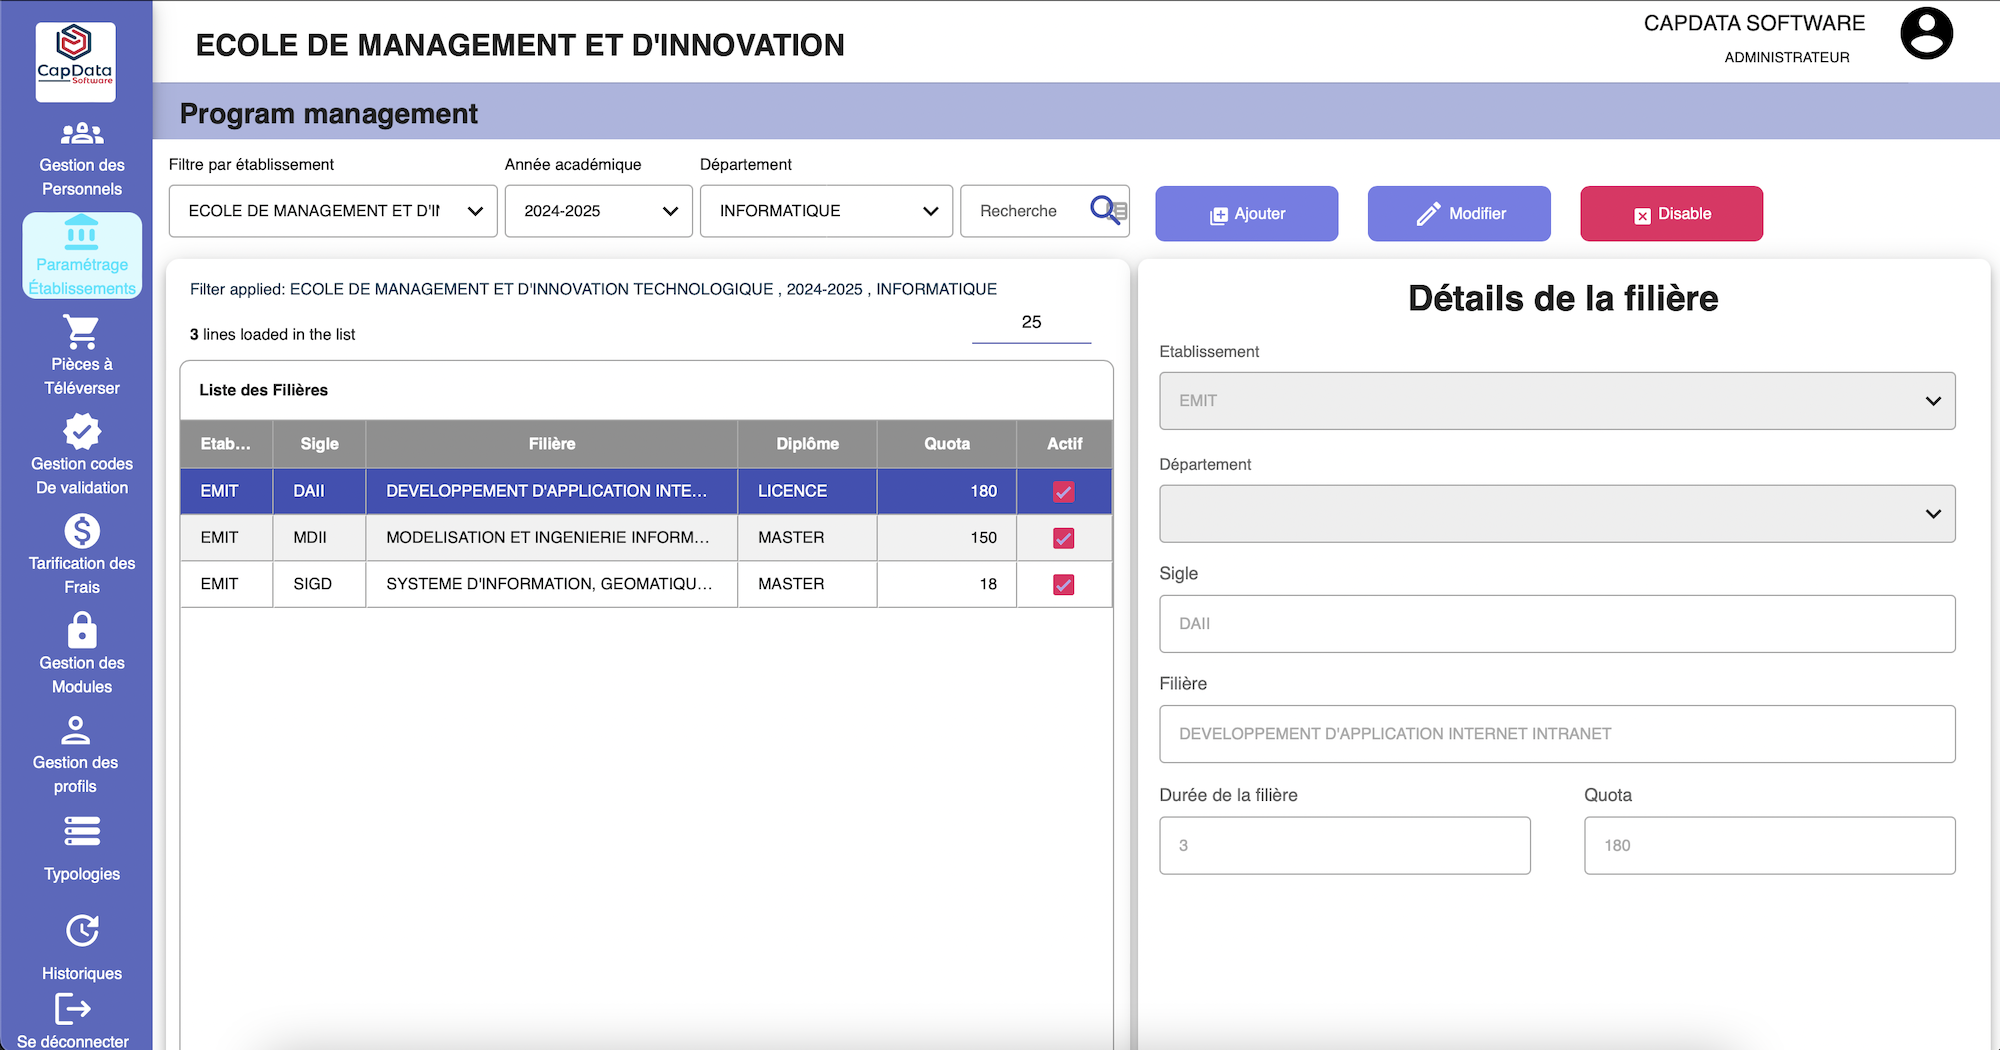Sort by the Filière column header
Screen dimensions: 2000x1050
[552, 444]
